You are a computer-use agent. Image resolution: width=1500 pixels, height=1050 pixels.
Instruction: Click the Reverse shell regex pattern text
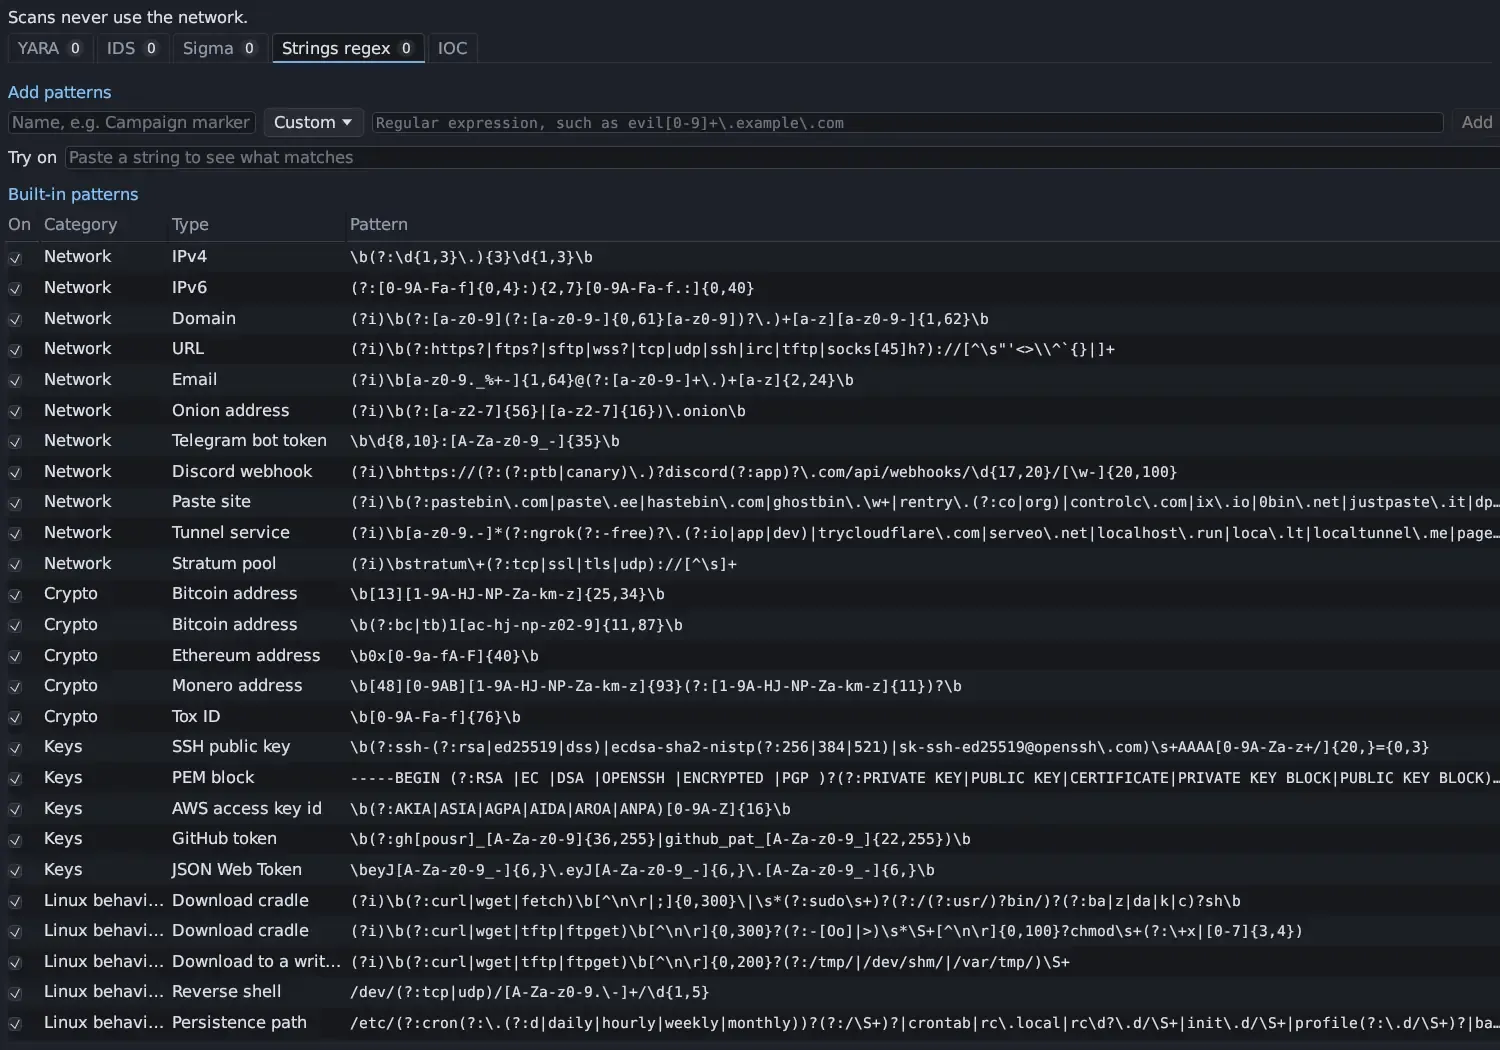pos(529,992)
